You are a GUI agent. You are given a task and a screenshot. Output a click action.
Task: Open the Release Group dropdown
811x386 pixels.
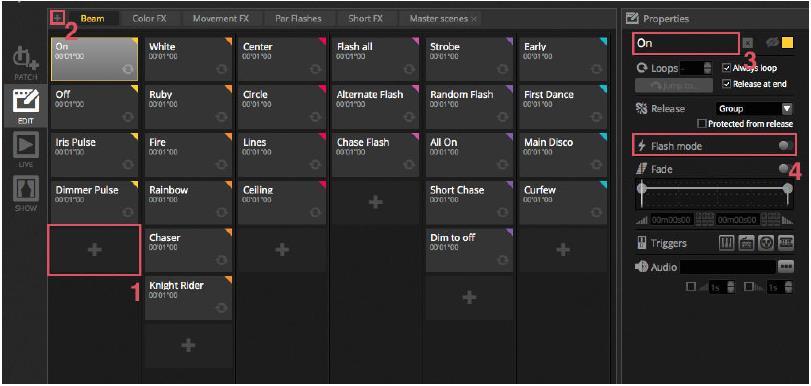tap(754, 109)
